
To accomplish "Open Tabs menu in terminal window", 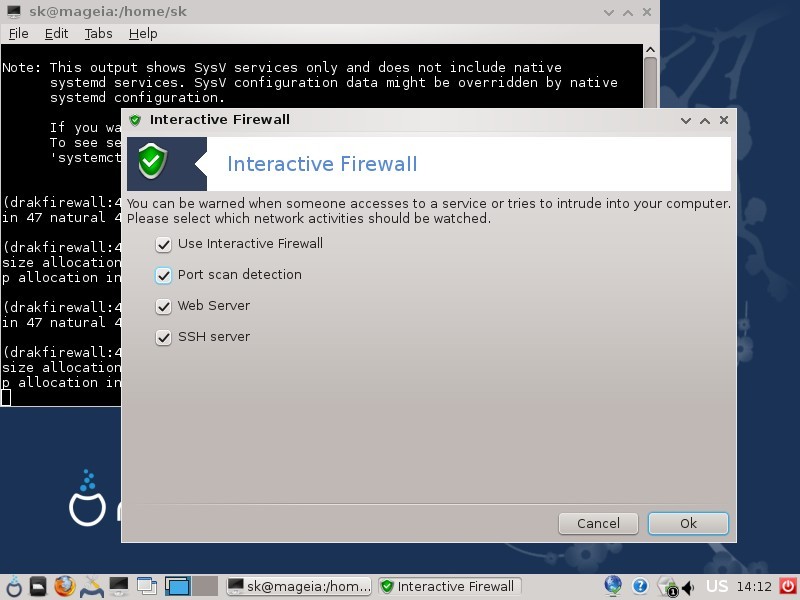I will pyautogui.click(x=98, y=34).
